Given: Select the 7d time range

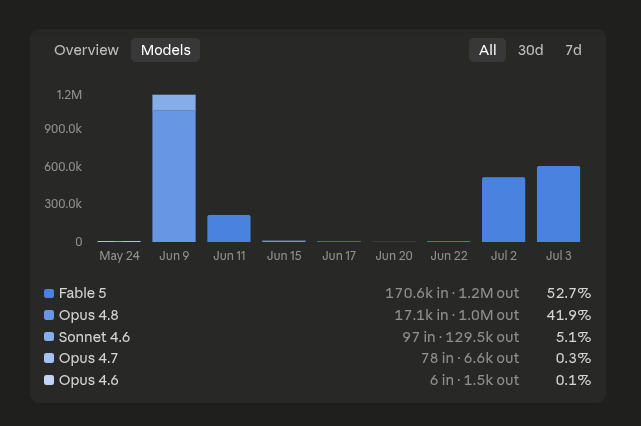Looking at the screenshot, I should [x=573, y=50].
